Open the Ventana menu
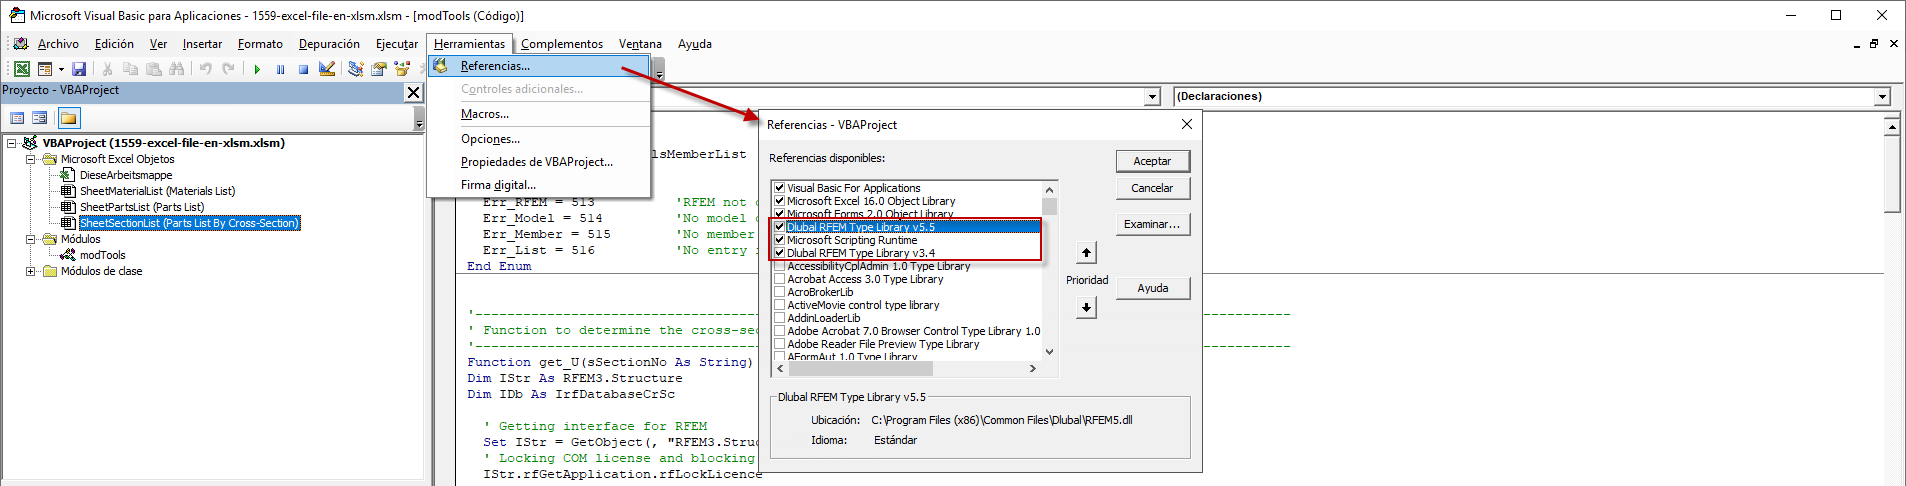Screen dimensions: 1906x486 tap(640, 44)
